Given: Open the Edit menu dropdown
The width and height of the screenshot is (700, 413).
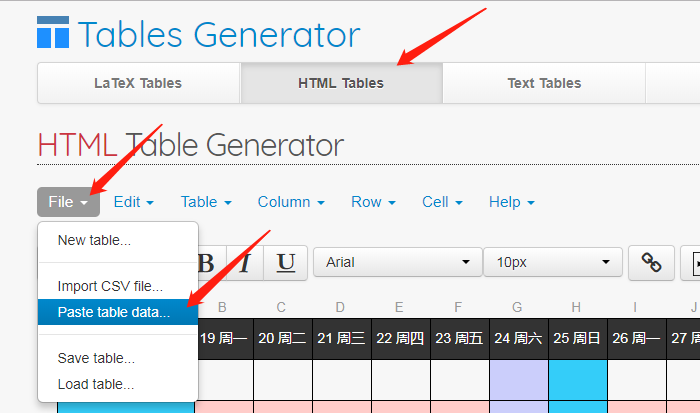Looking at the screenshot, I should click(x=134, y=202).
